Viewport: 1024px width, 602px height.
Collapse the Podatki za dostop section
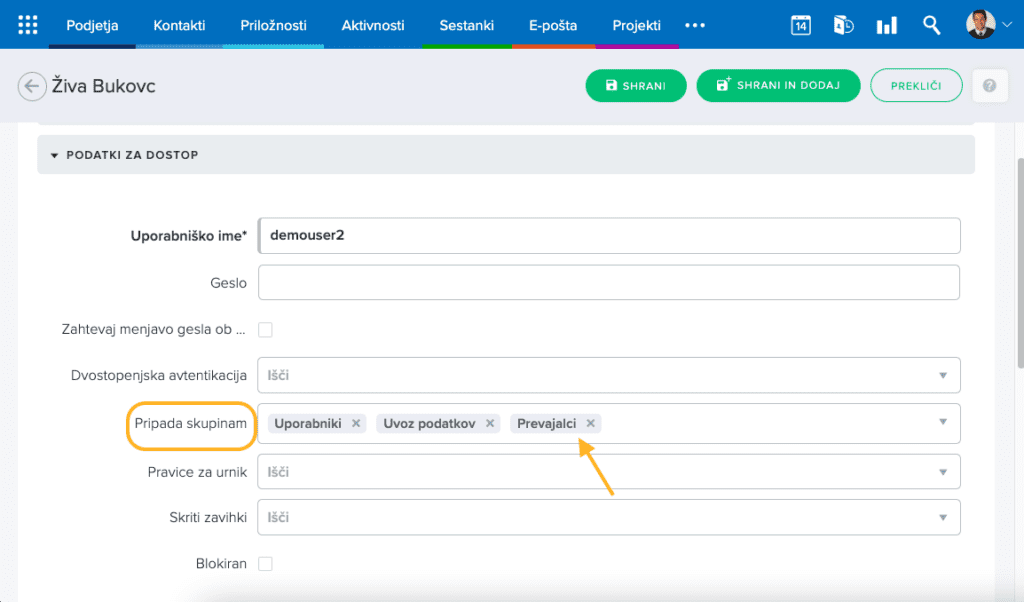[x=55, y=155]
